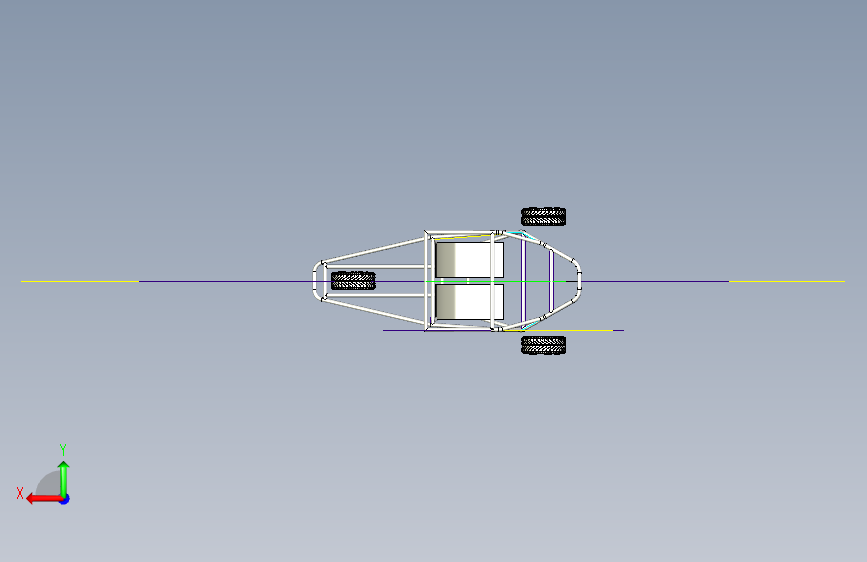Select the single tire inside the tapered frame
The height and width of the screenshot is (562, 867).
353,280
